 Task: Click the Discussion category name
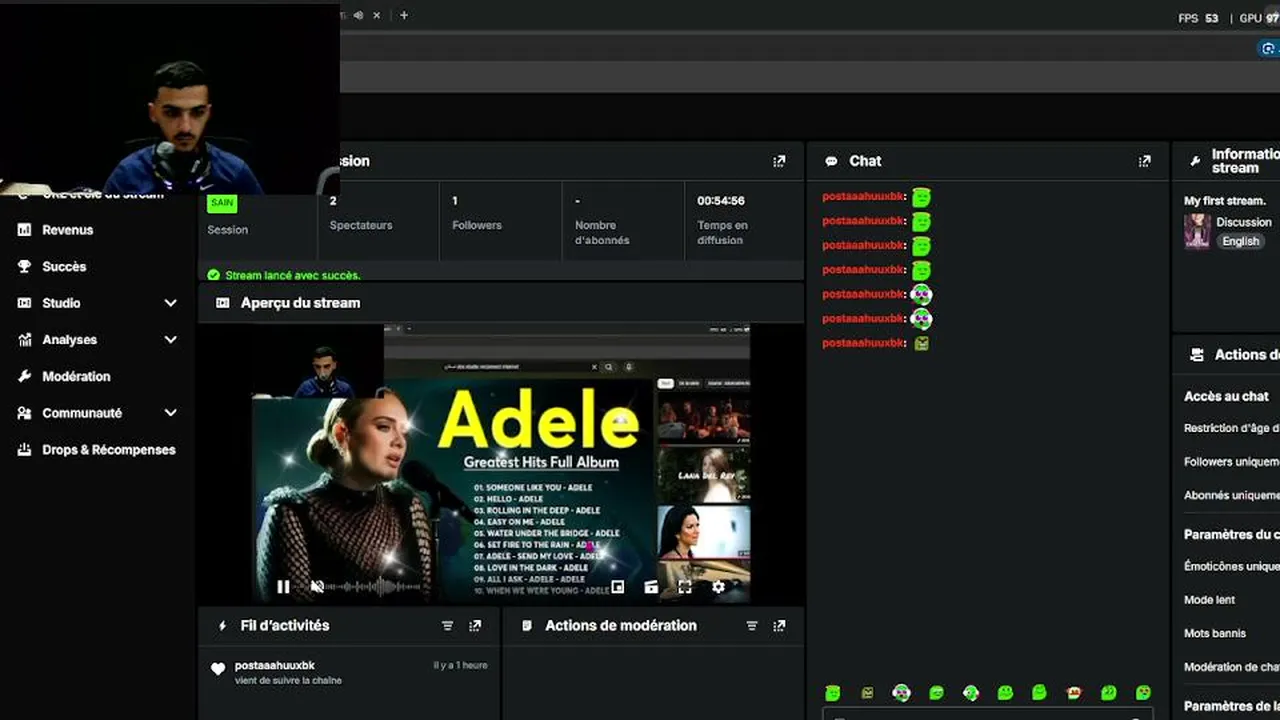coord(1244,222)
